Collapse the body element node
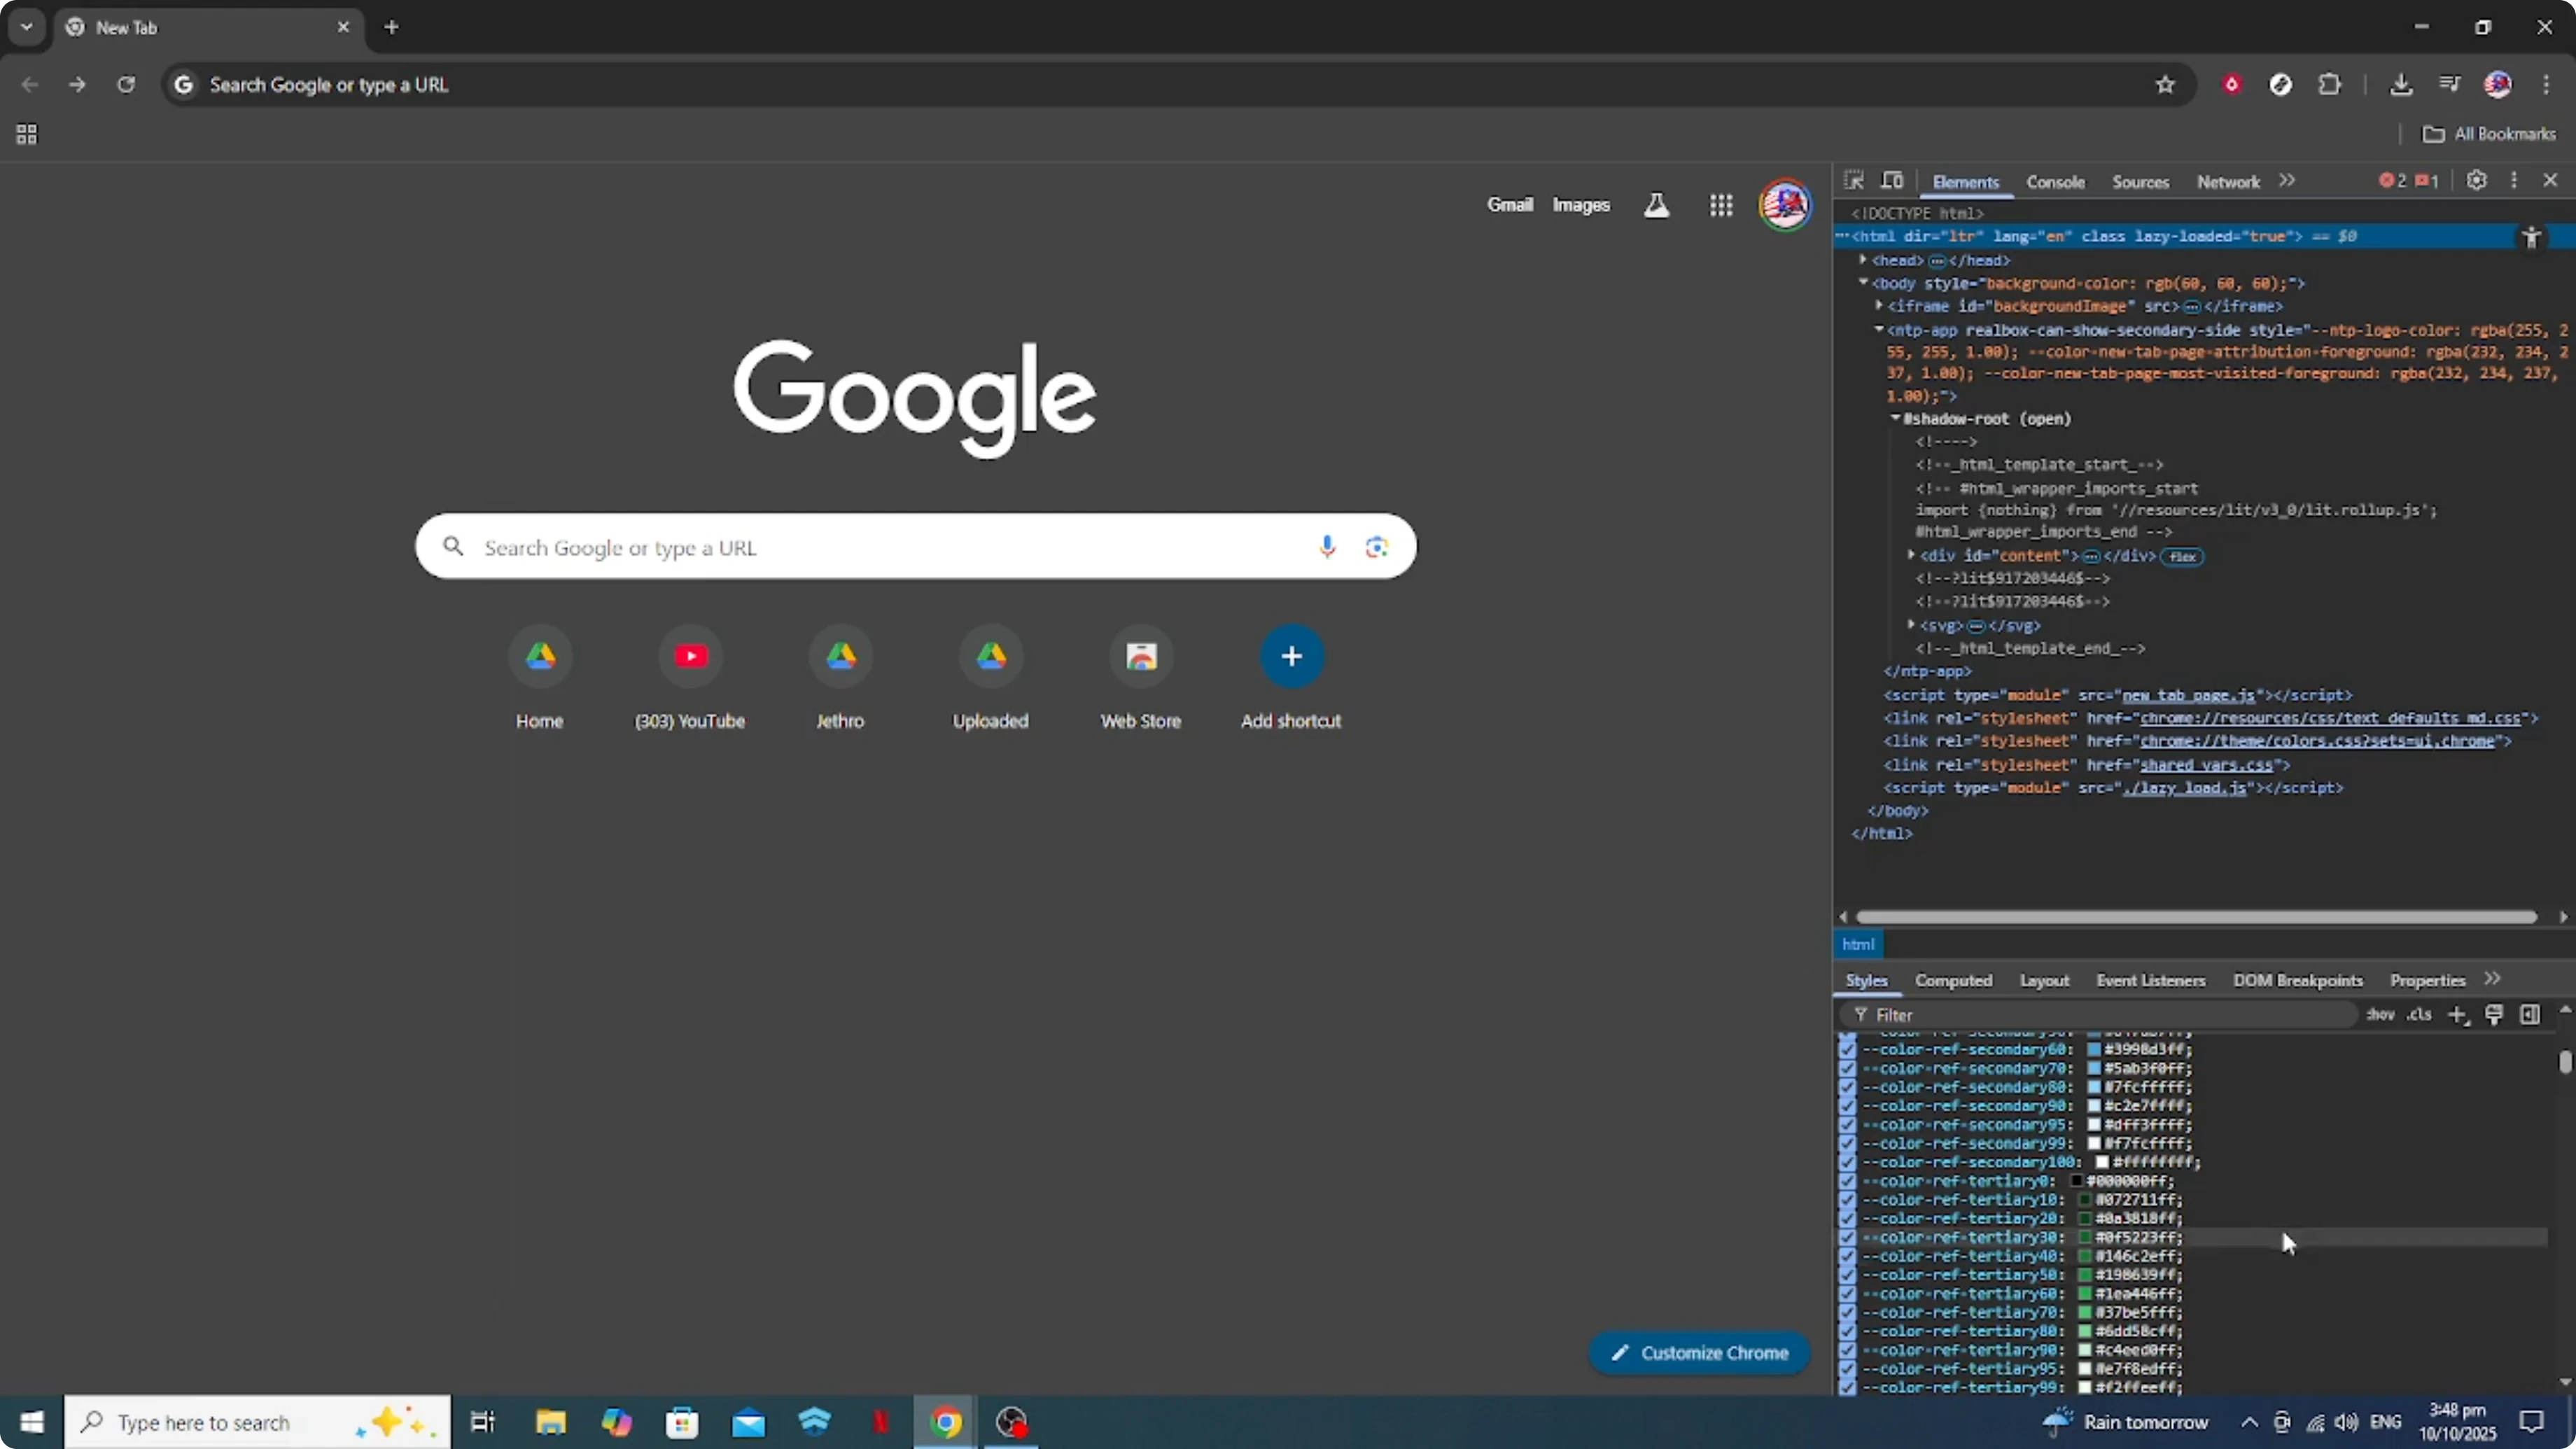 (1863, 283)
